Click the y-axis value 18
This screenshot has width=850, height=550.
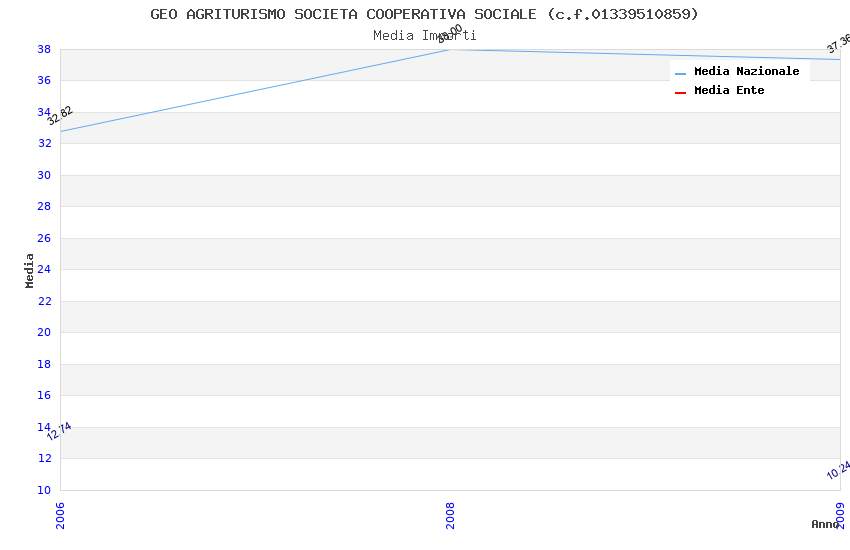(x=44, y=364)
